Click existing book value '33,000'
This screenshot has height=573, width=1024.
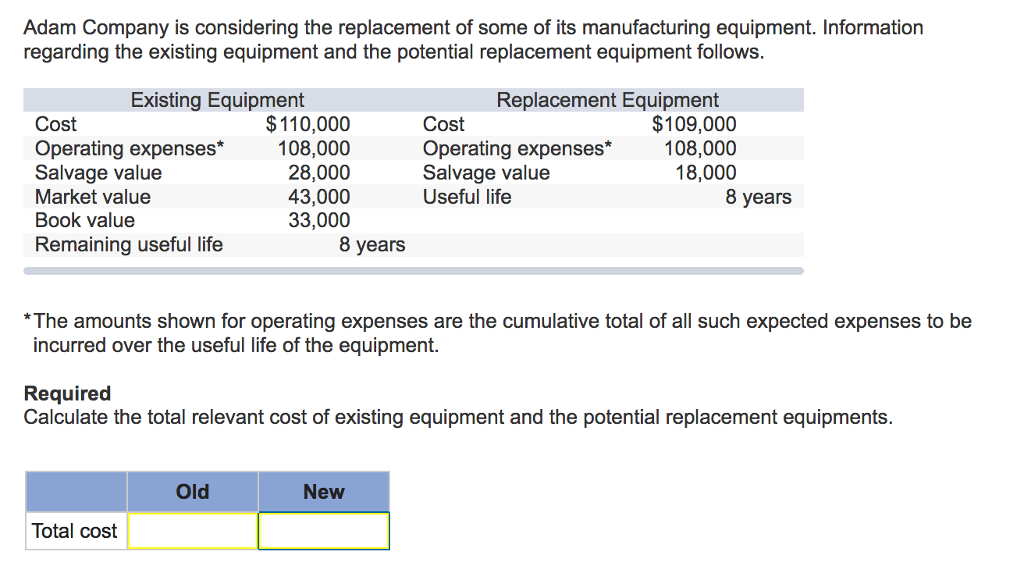pos(319,220)
